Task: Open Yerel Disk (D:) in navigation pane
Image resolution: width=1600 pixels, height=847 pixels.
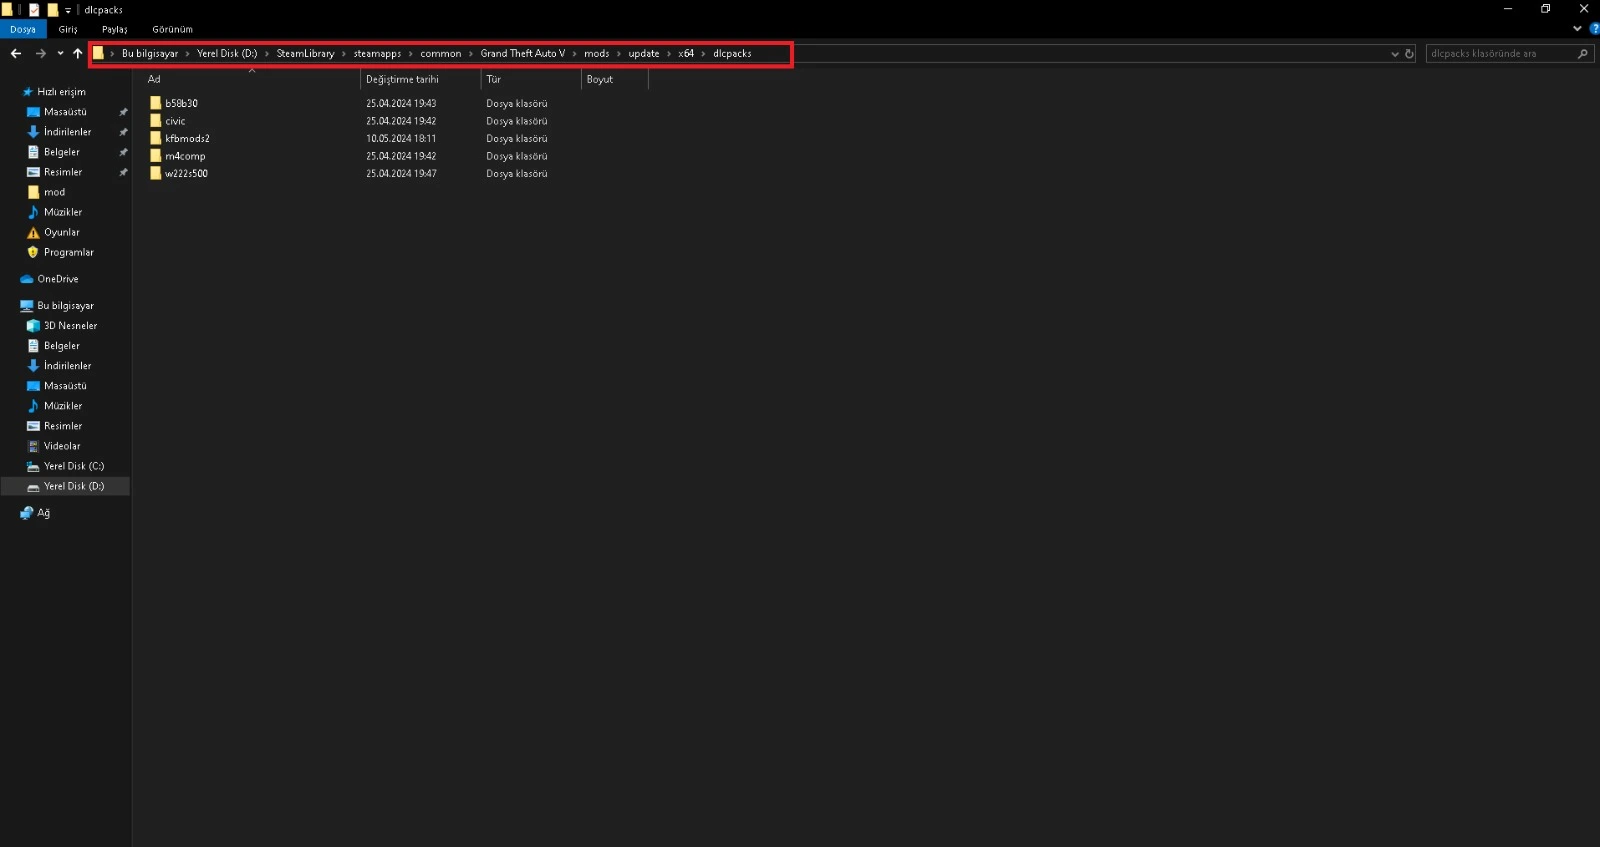Action: tap(73, 486)
